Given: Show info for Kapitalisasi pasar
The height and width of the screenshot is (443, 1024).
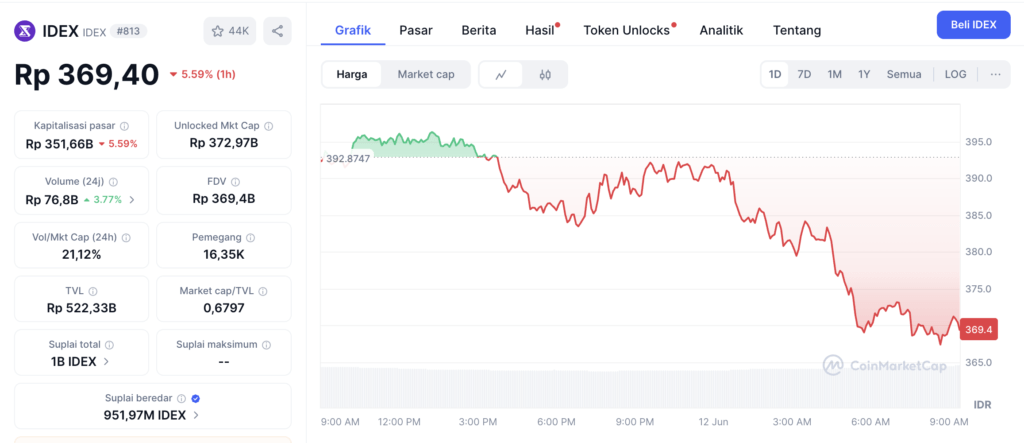Looking at the screenshot, I should [124, 126].
